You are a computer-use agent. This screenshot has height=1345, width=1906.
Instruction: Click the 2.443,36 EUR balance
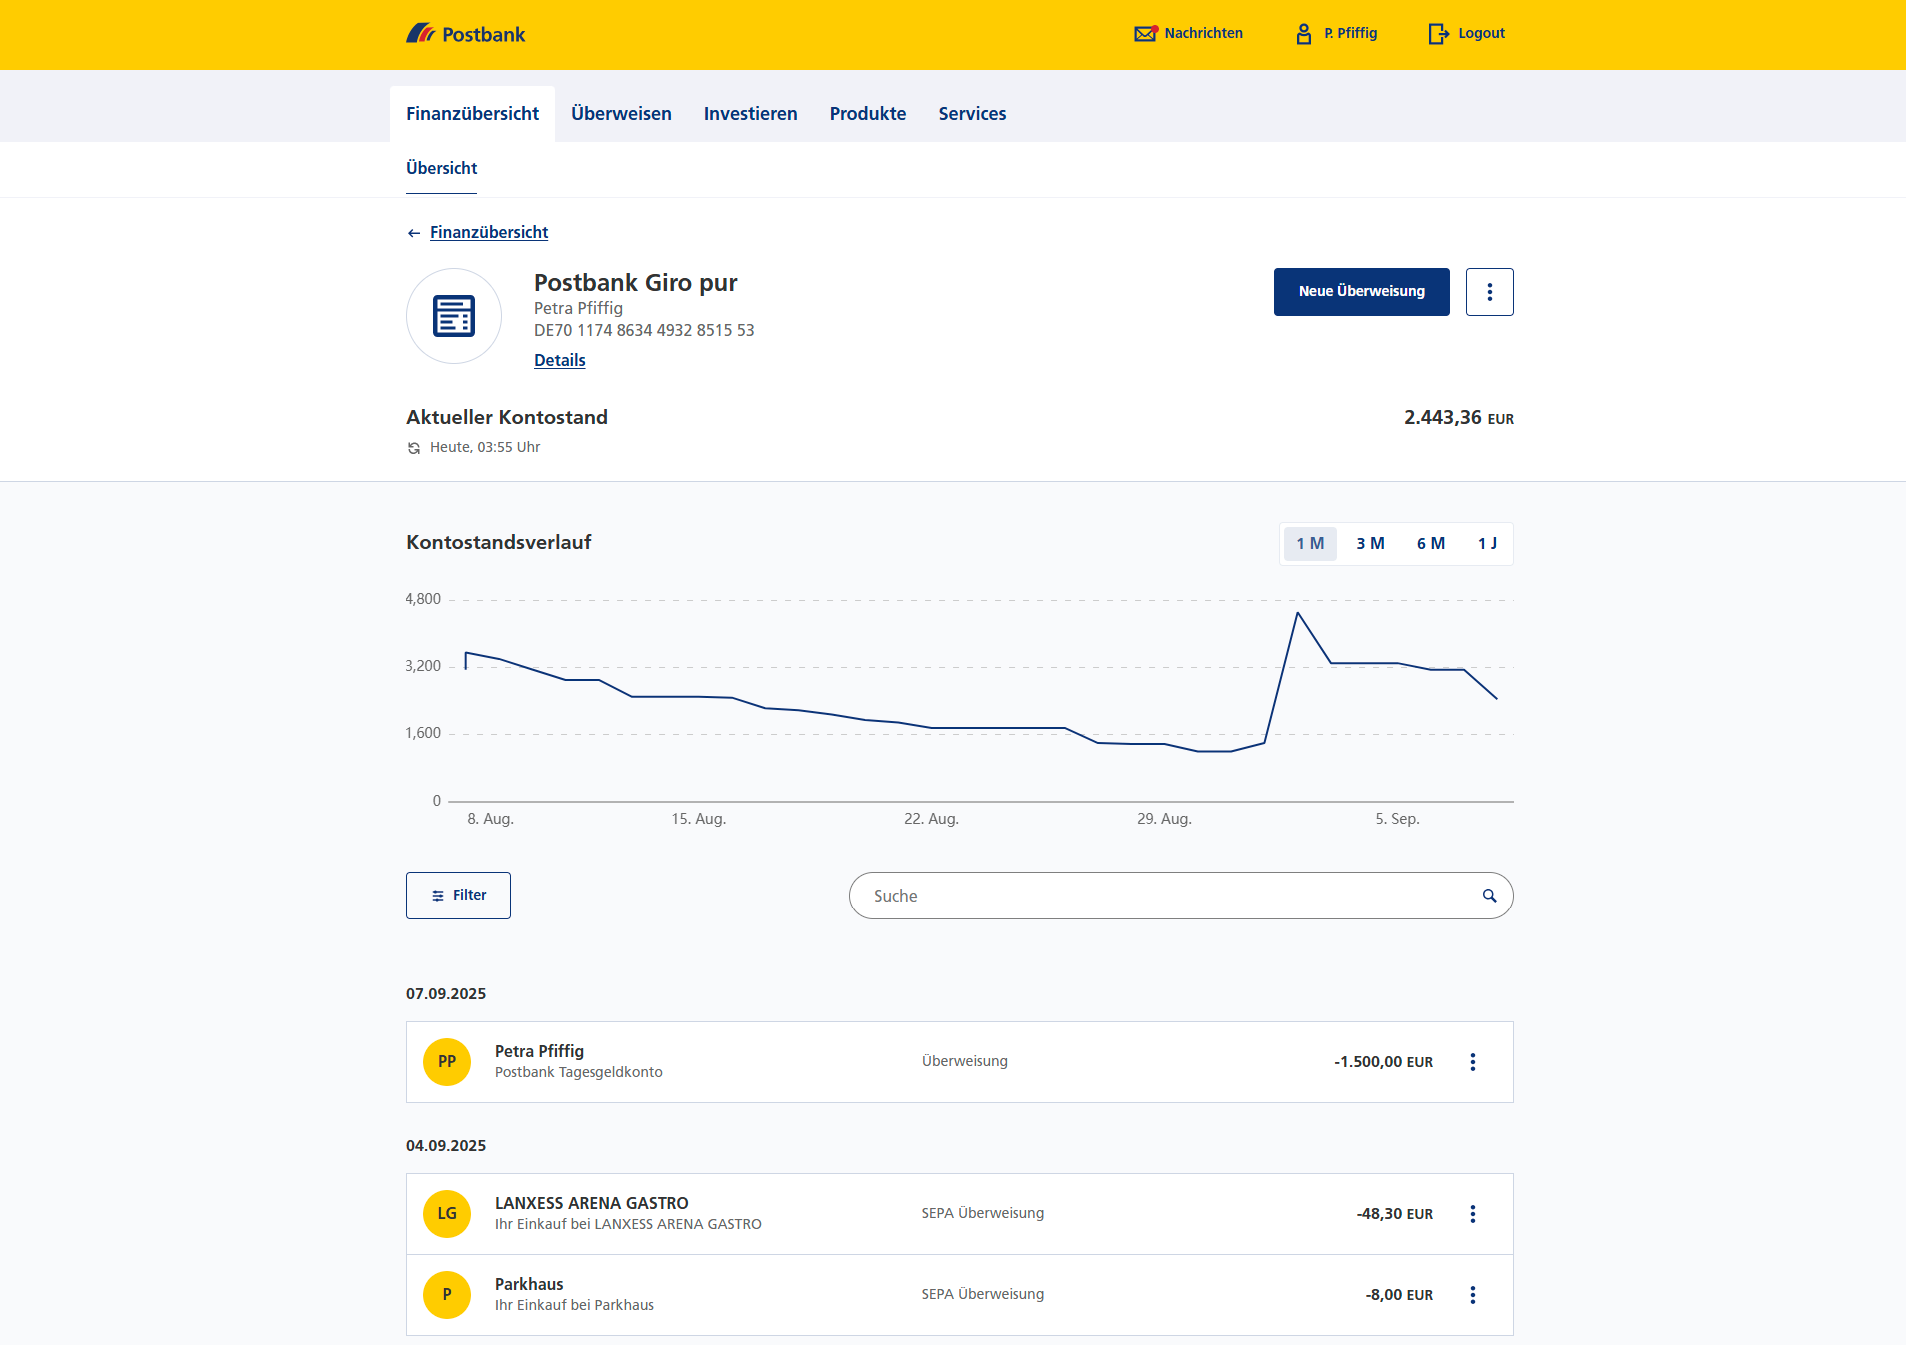1458,418
